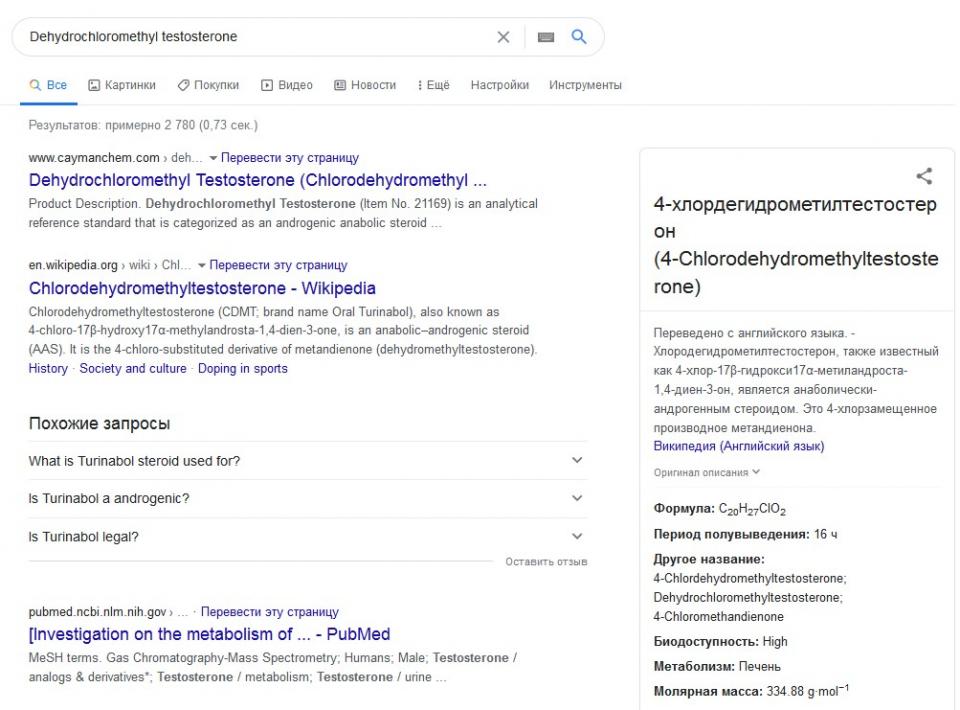Open the Chlorodehydromethyltestosterone Wikipedia result
The height and width of the screenshot is (710, 960).
(x=202, y=289)
